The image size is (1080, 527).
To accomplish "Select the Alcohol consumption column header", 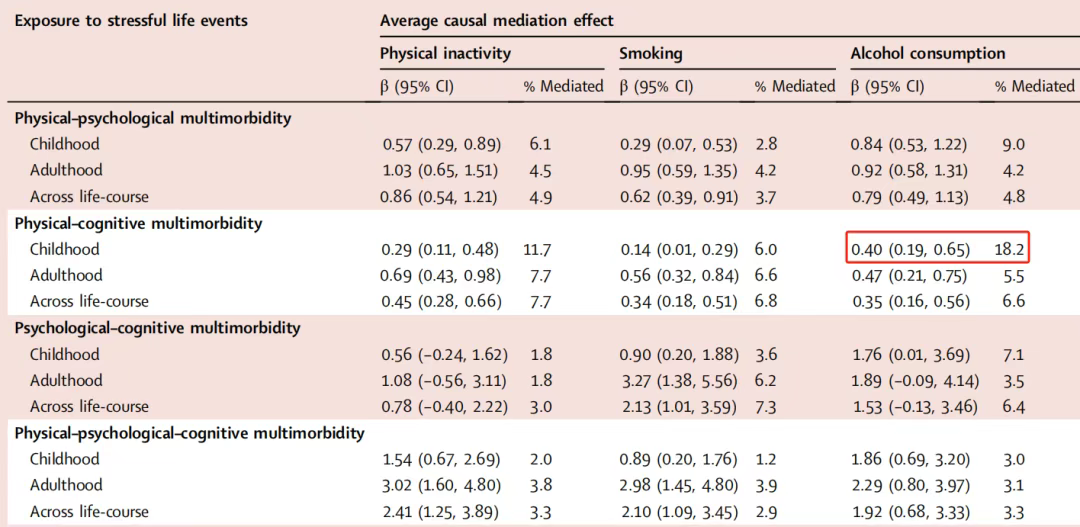I will click(x=928, y=53).
